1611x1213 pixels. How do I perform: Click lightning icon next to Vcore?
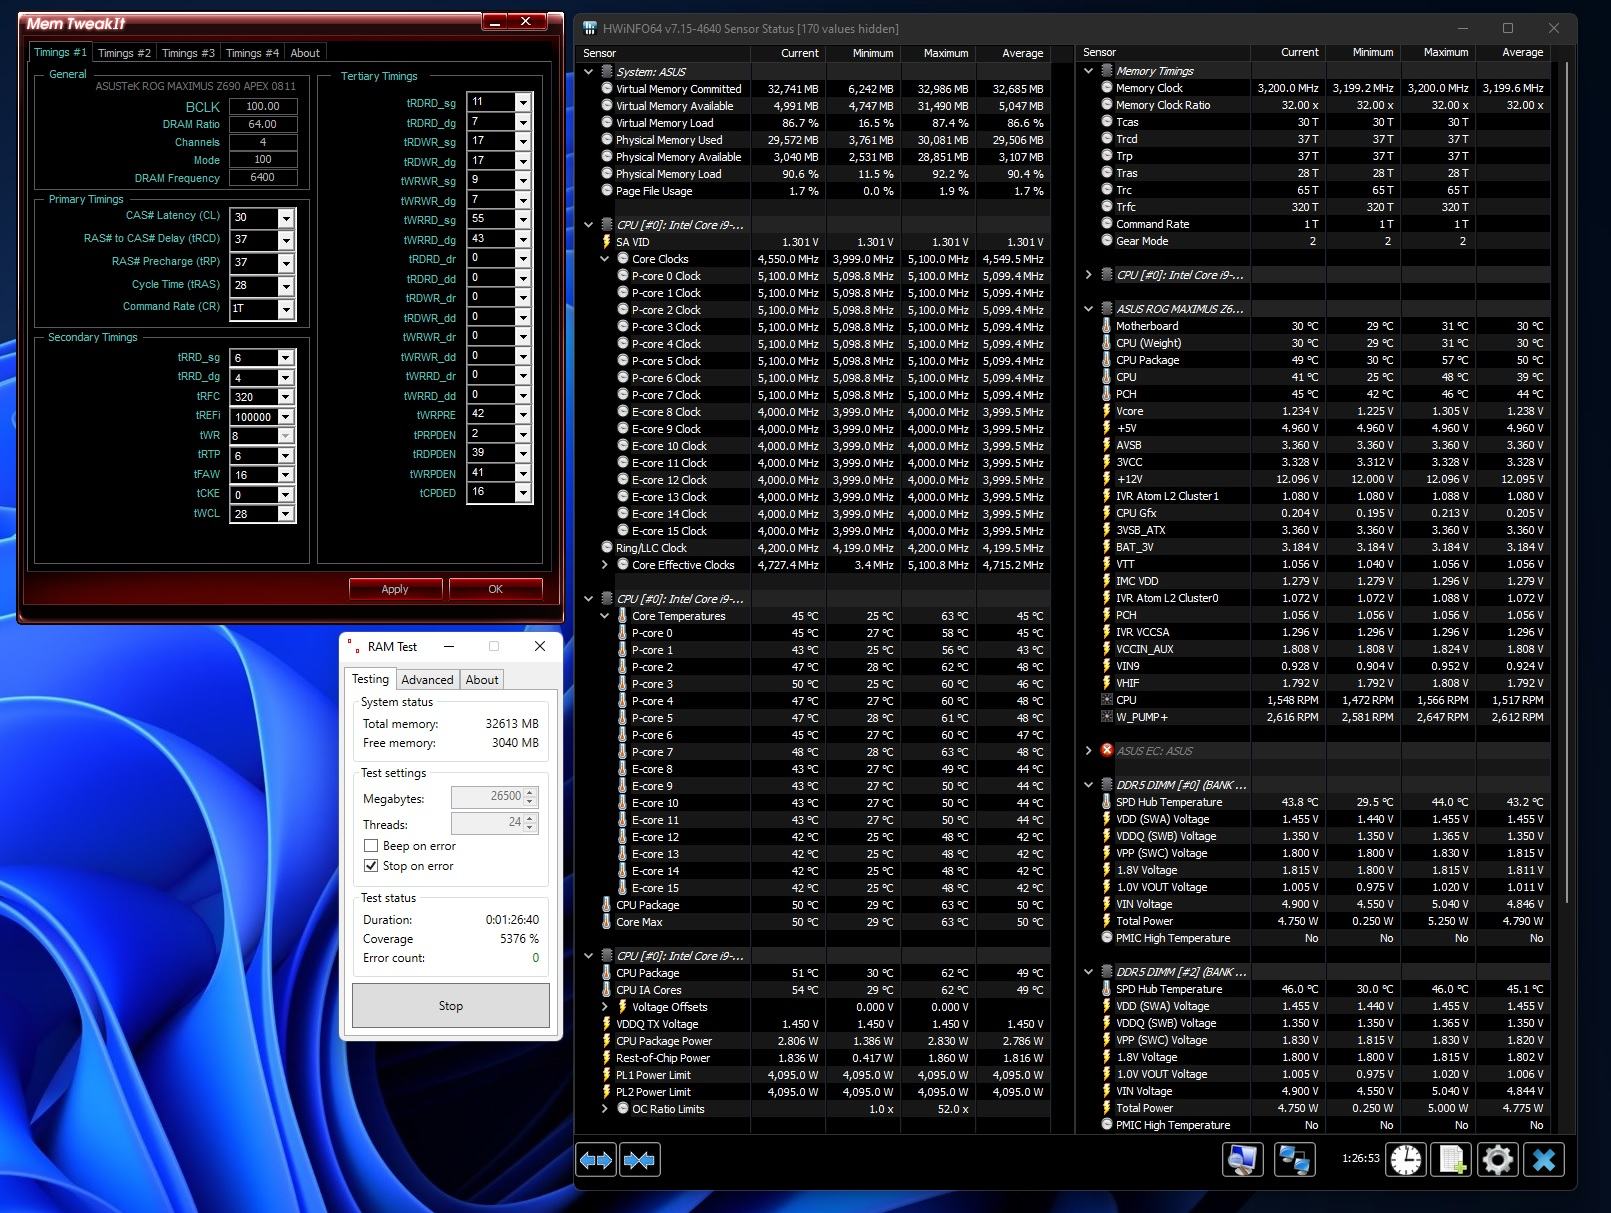tap(1107, 411)
